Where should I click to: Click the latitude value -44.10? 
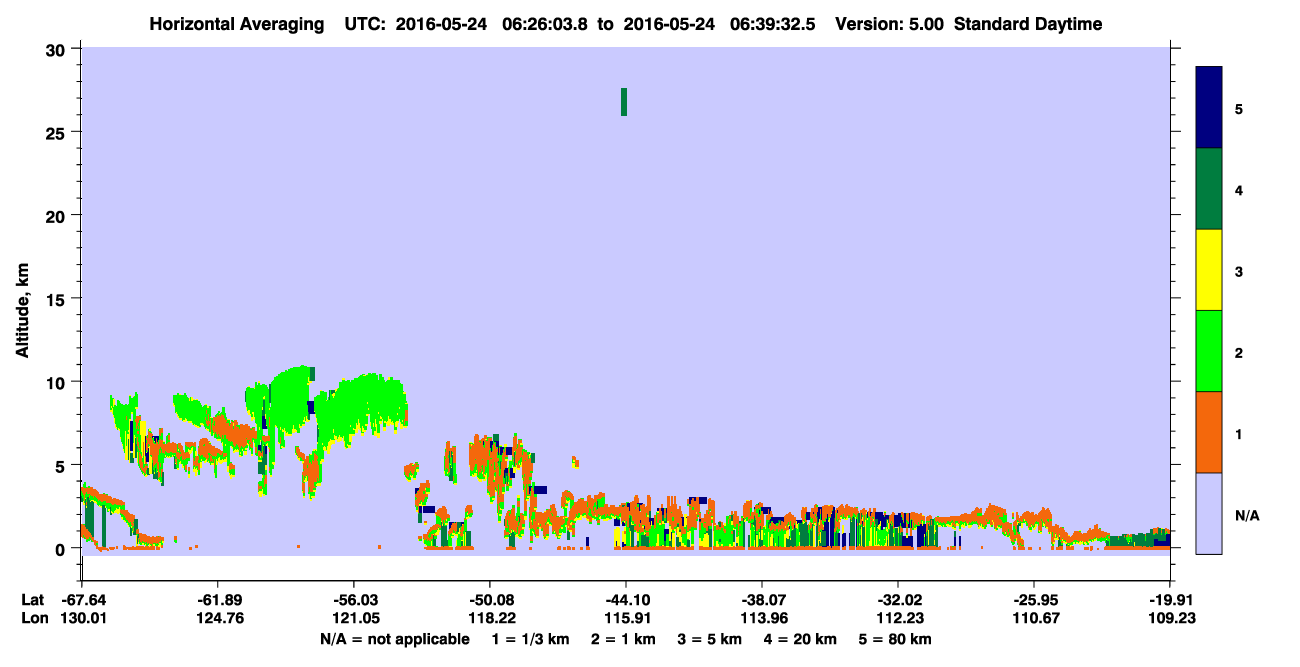[x=626, y=600]
